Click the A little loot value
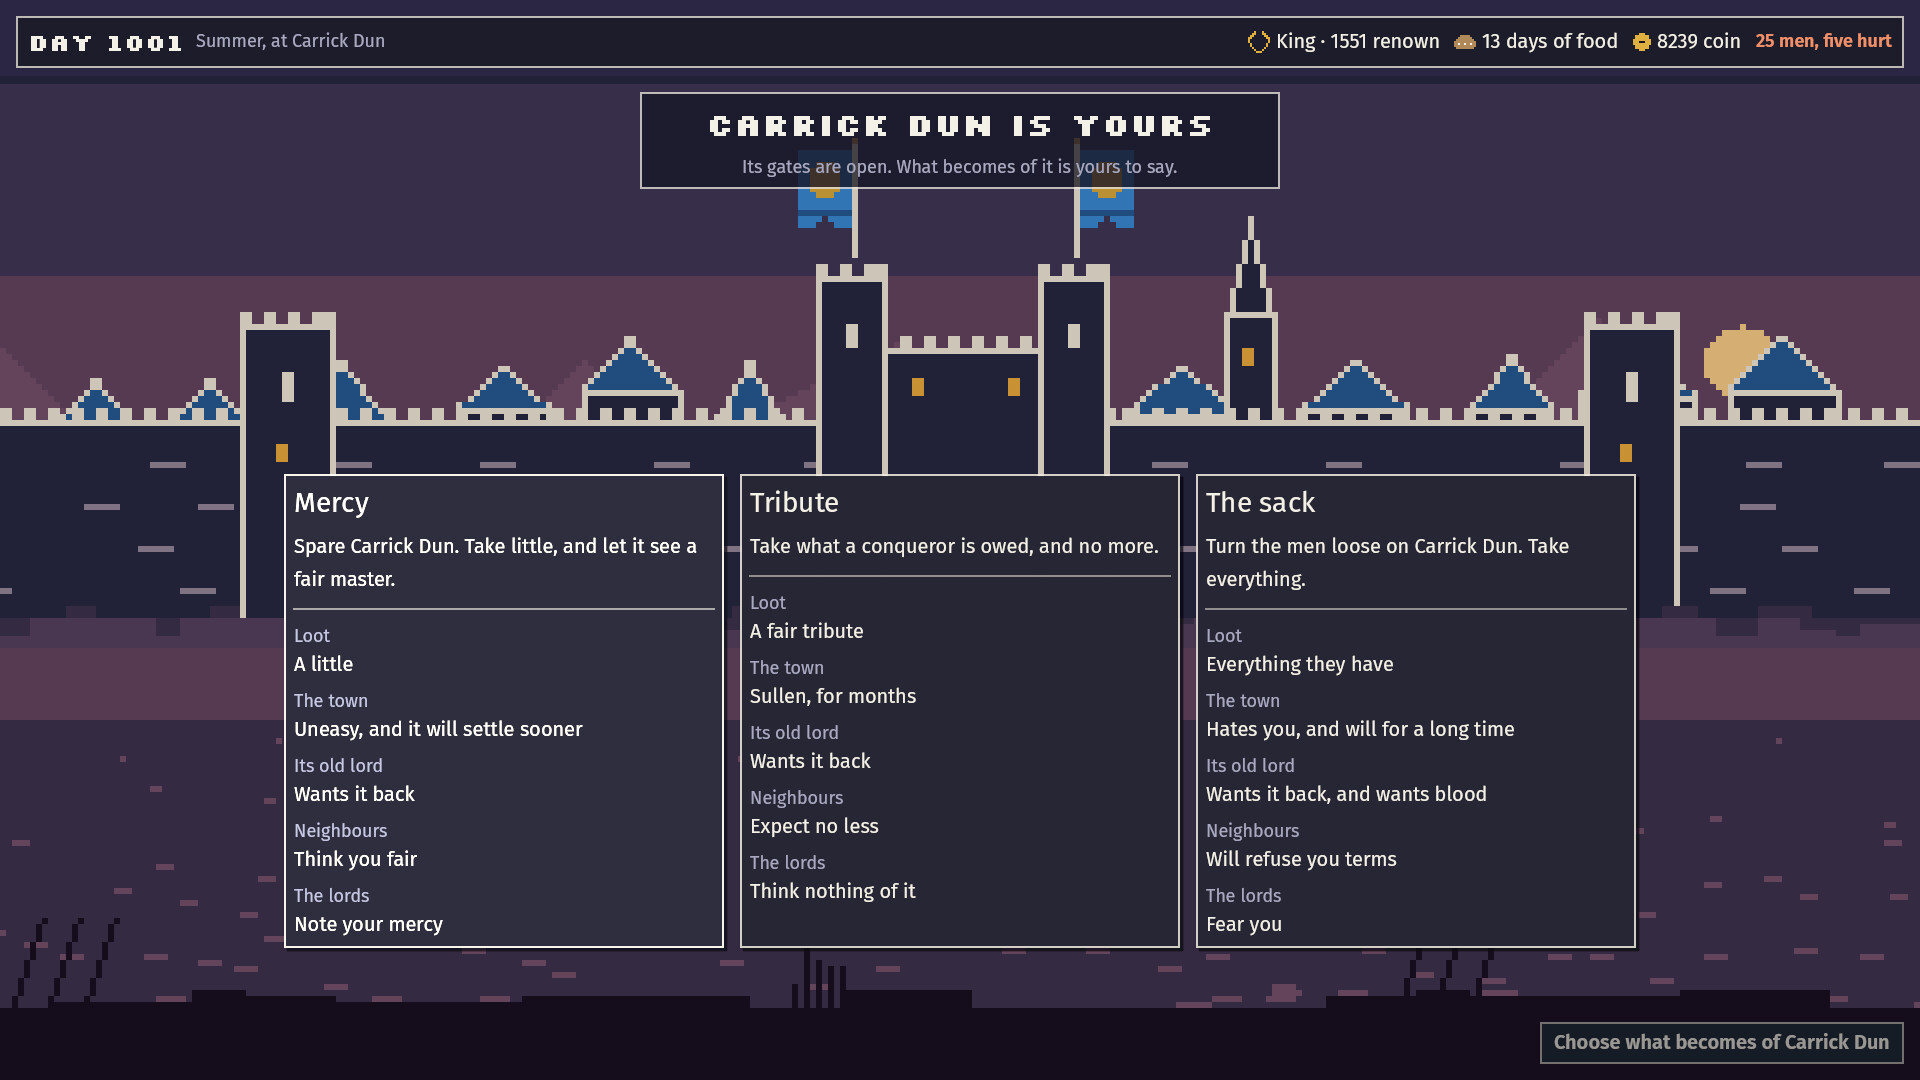1920x1080 pixels. [323, 664]
